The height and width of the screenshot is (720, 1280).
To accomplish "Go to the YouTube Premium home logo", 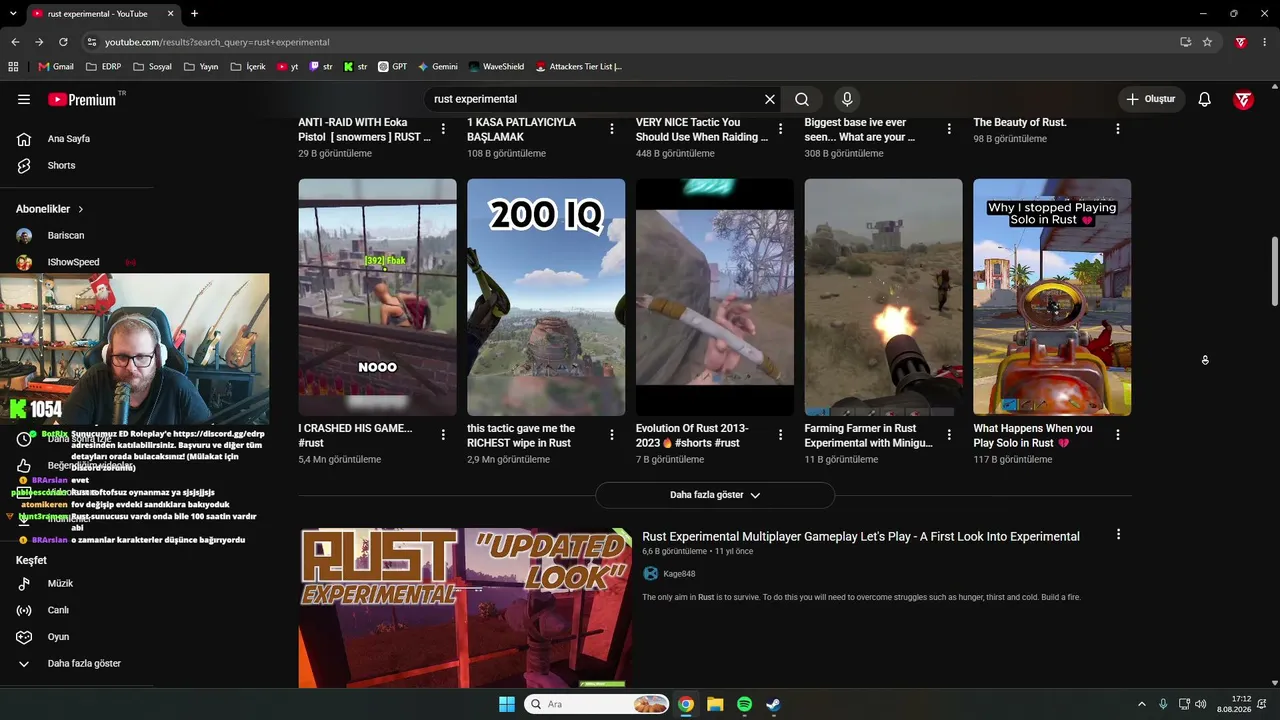I will coord(82,99).
